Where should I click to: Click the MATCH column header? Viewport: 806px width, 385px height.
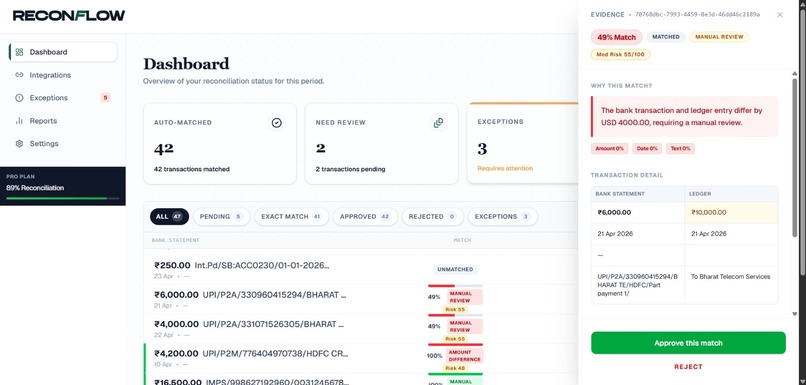pyautogui.click(x=462, y=240)
